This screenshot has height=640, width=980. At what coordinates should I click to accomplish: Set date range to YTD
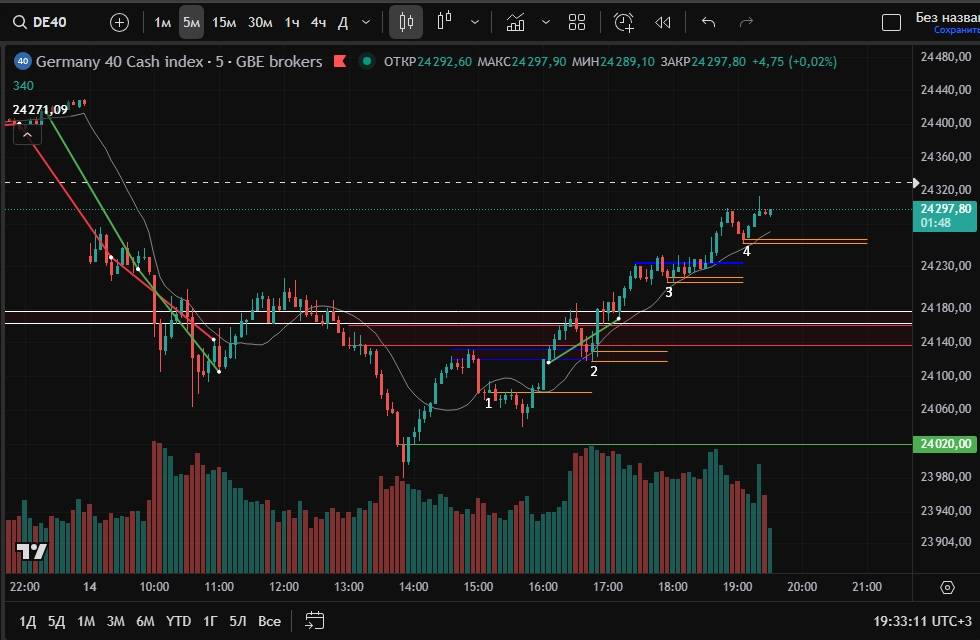point(179,621)
